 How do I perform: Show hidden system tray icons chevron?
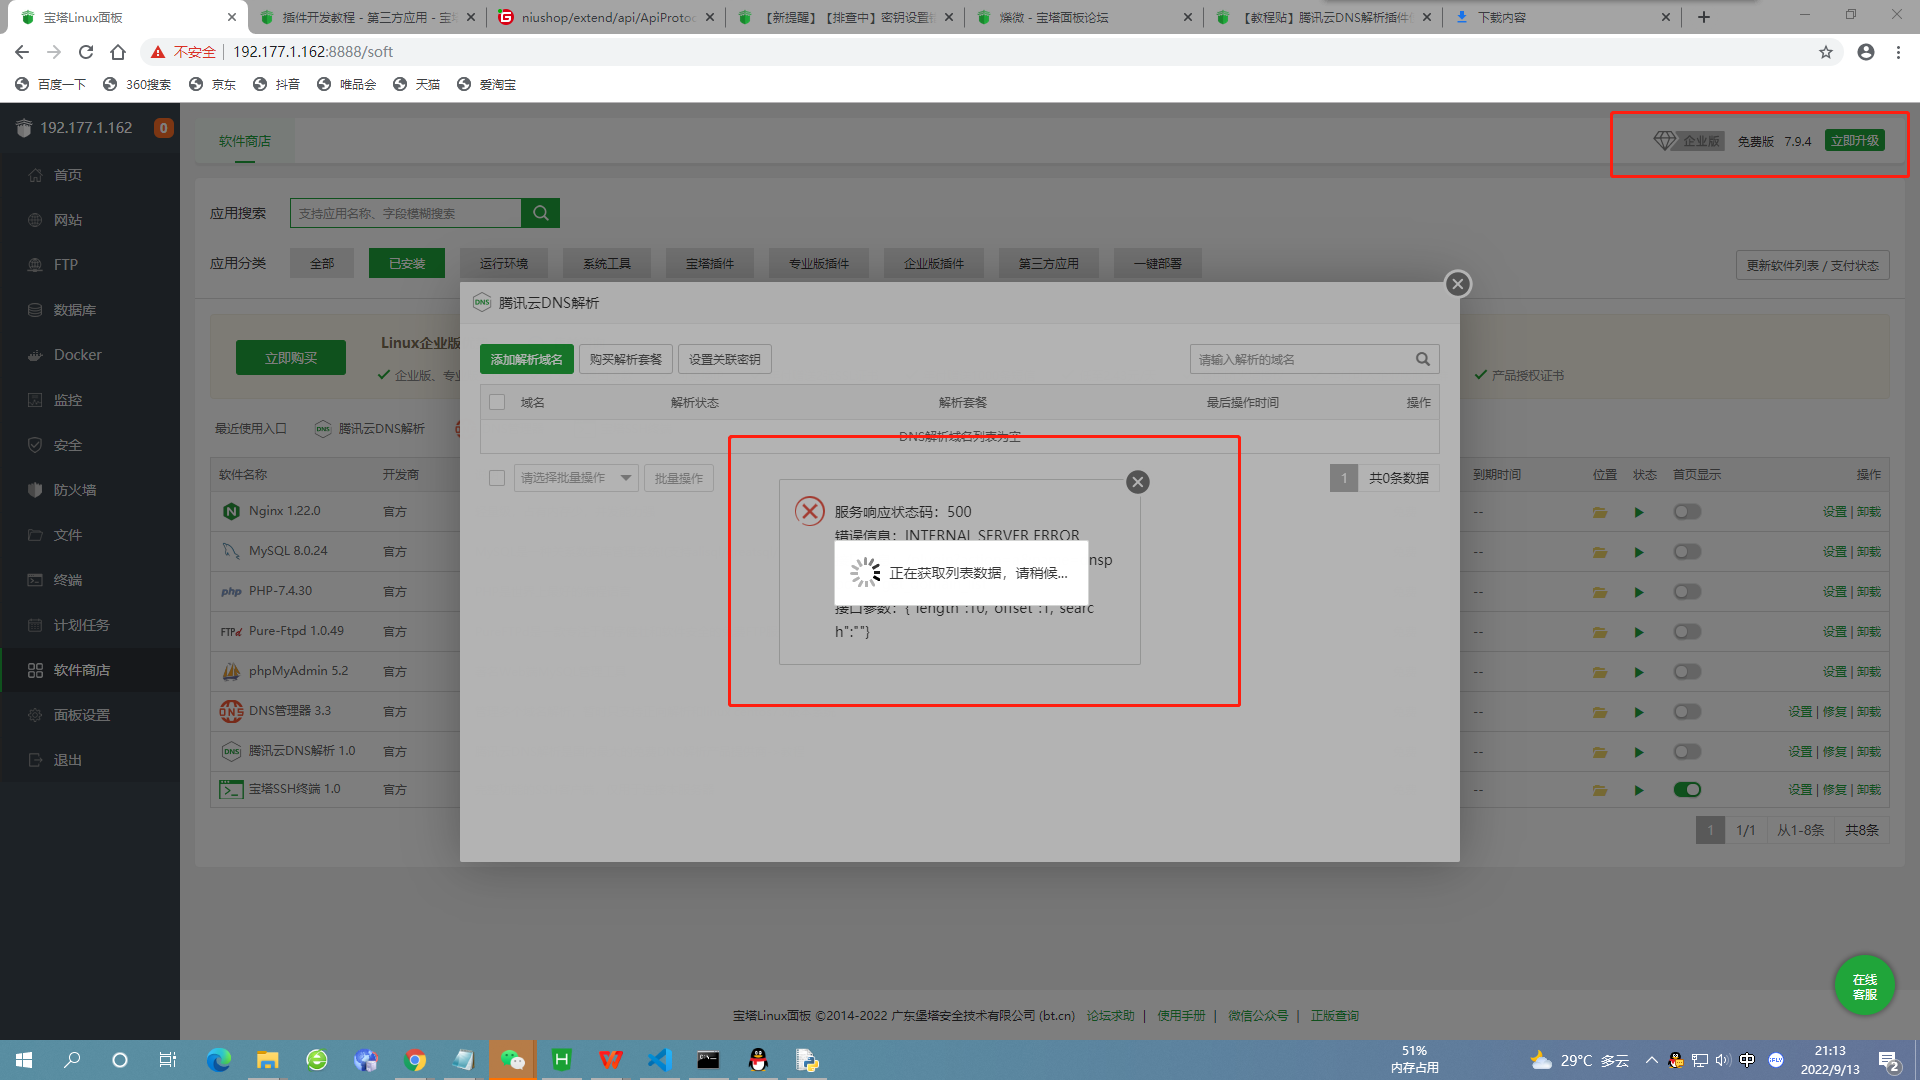(1651, 1060)
